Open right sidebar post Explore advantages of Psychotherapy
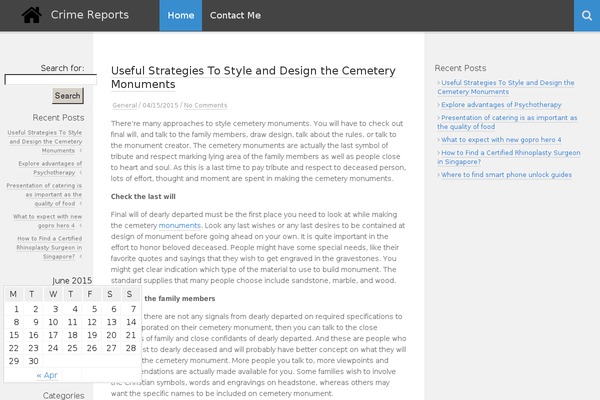Image resolution: width=600 pixels, height=400 pixels. tap(501, 104)
